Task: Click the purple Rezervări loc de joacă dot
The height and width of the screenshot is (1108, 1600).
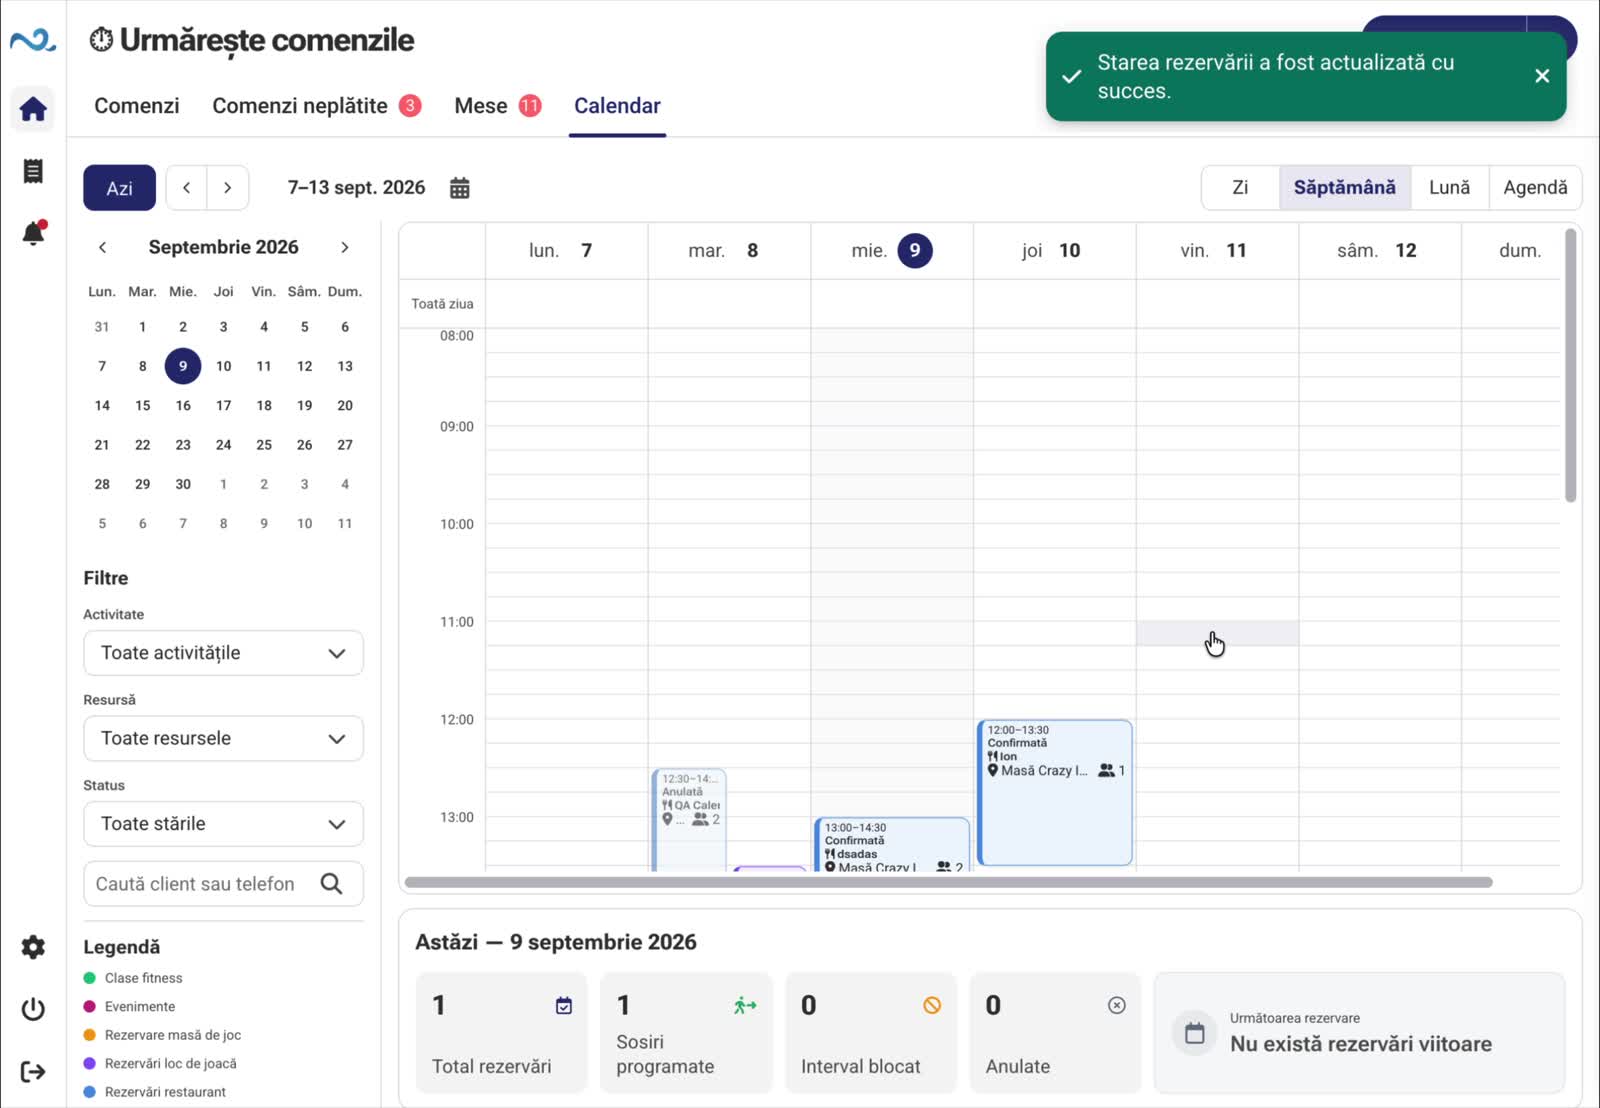Action: pos(90,1064)
